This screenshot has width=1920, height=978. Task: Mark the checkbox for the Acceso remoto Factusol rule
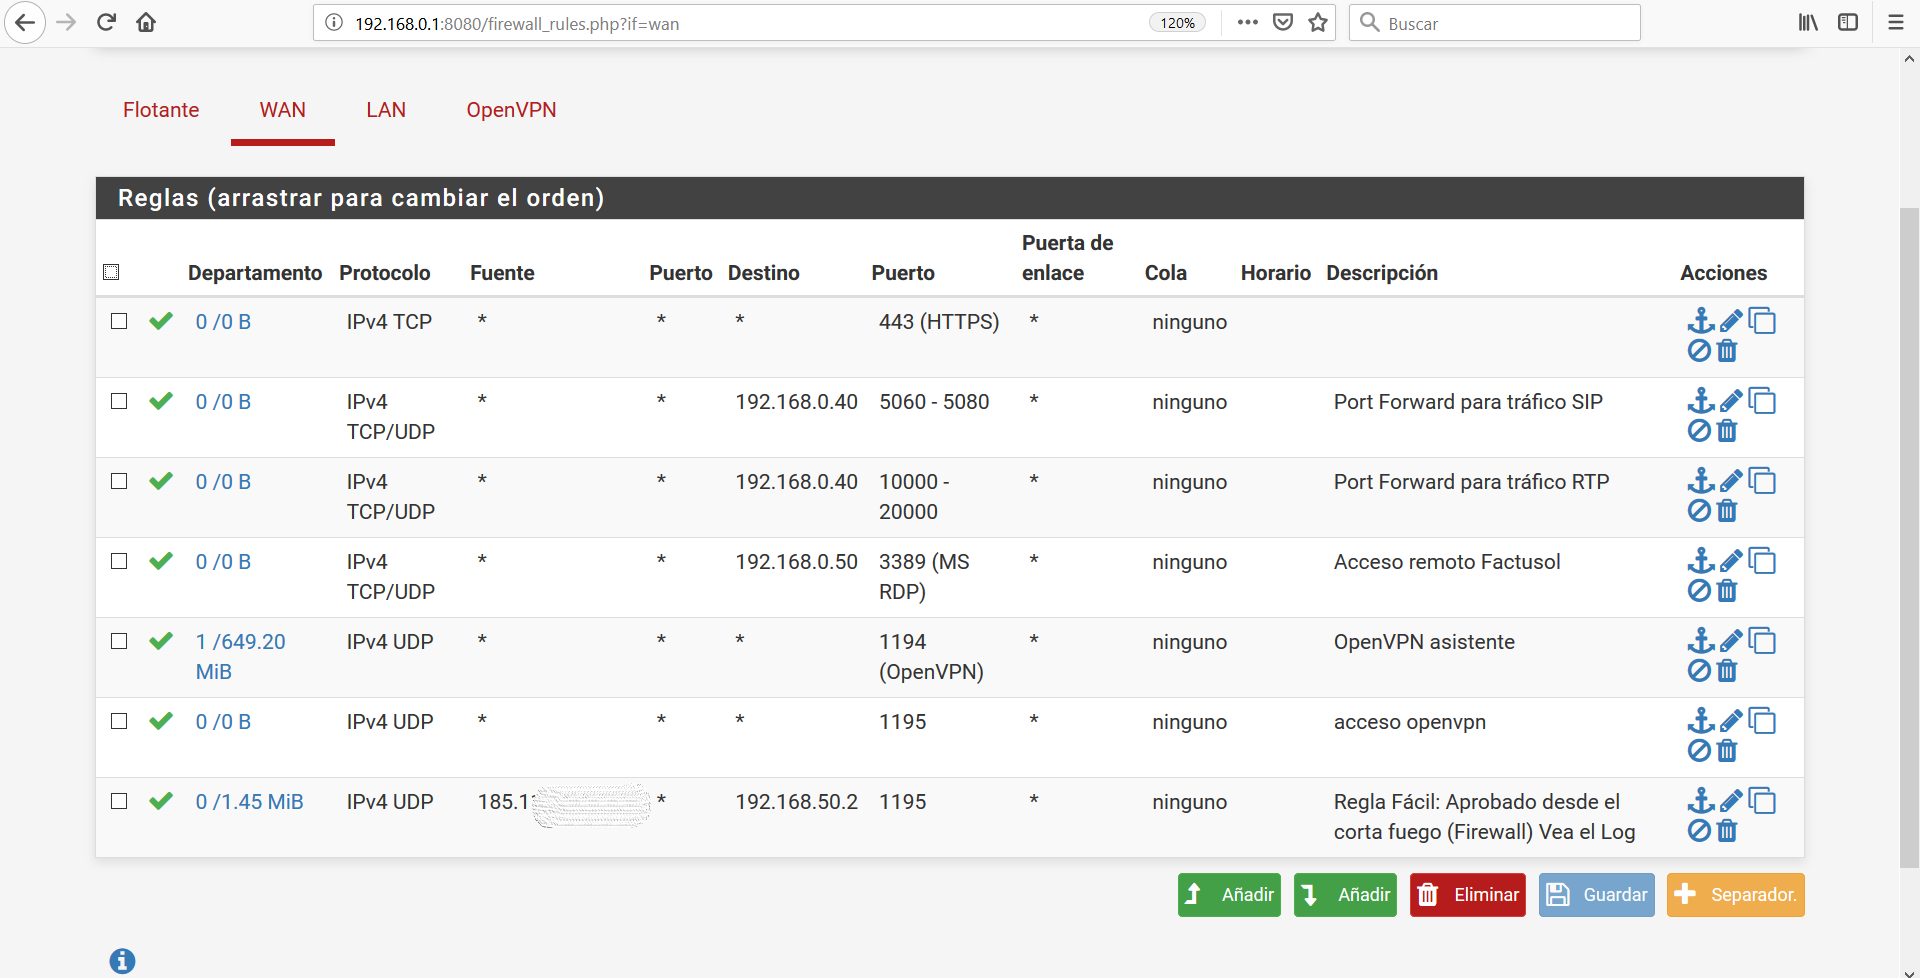119,561
